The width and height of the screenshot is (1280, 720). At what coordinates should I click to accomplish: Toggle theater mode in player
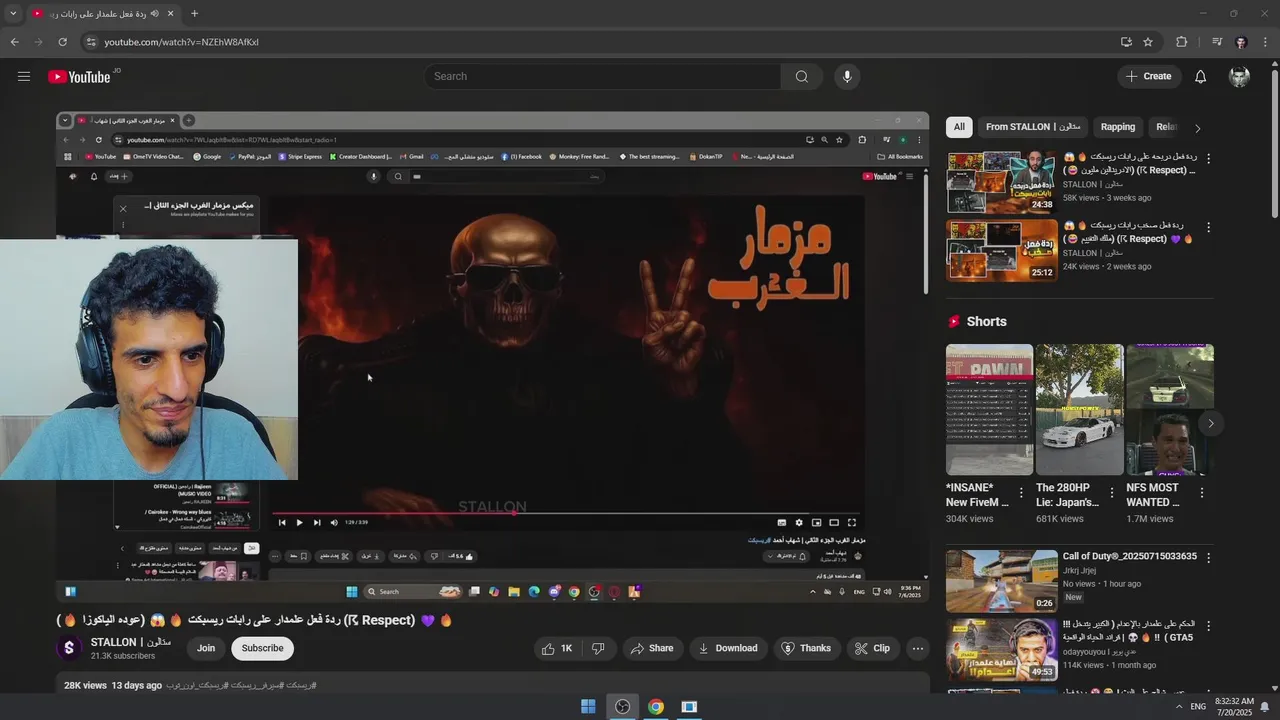(x=834, y=522)
